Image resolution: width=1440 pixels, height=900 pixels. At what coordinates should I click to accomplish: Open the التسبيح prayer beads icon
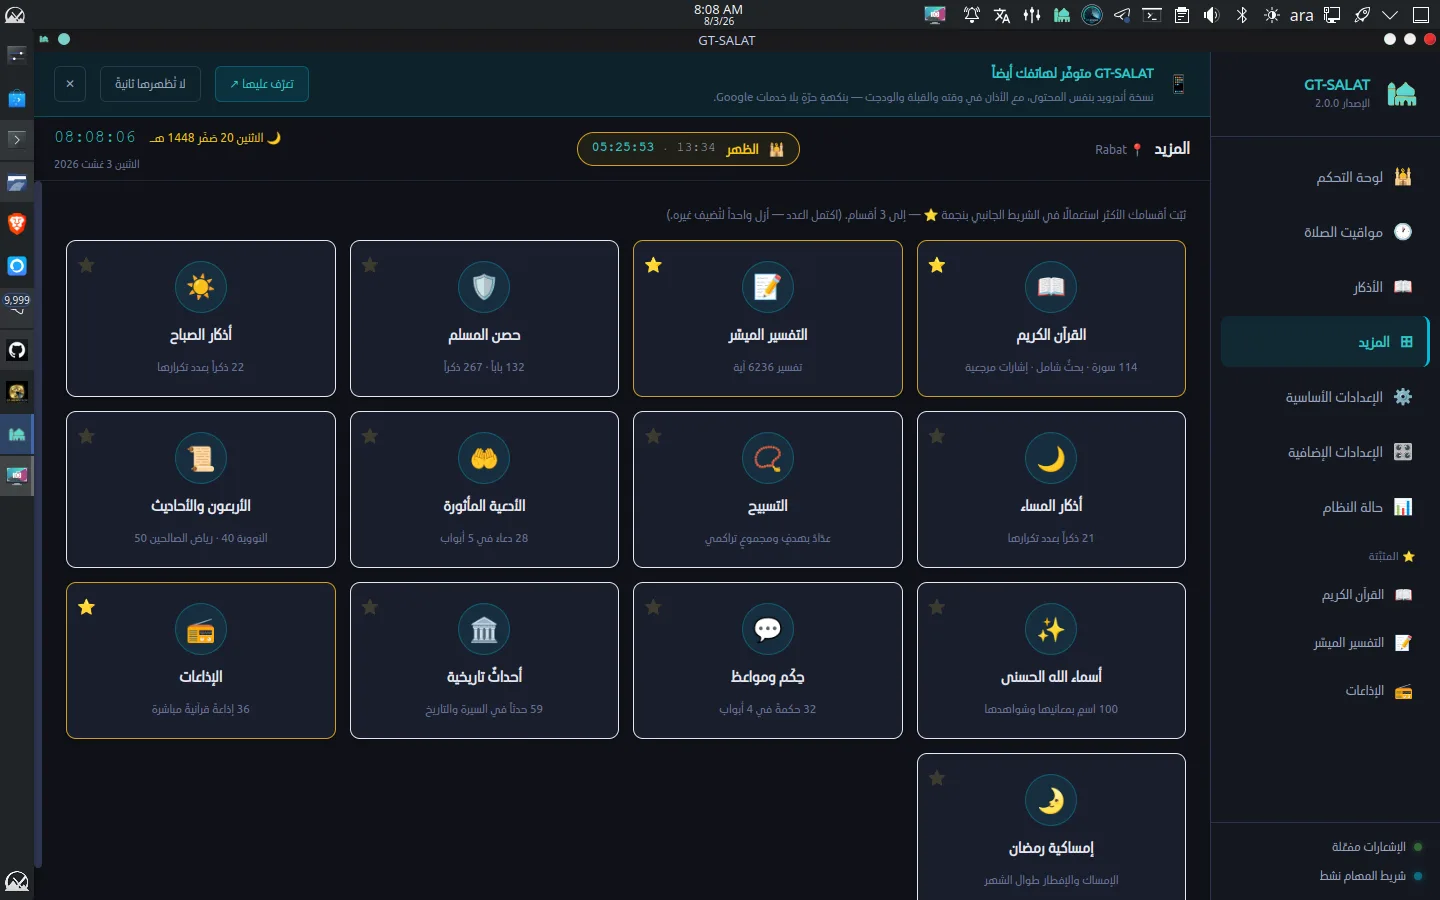[x=768, y=458]
